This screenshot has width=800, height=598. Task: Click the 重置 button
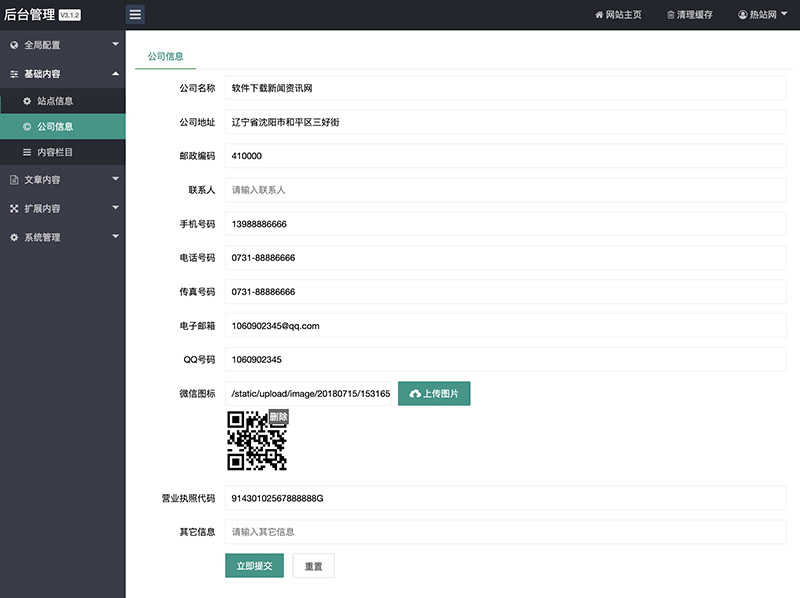click(314, 566)
